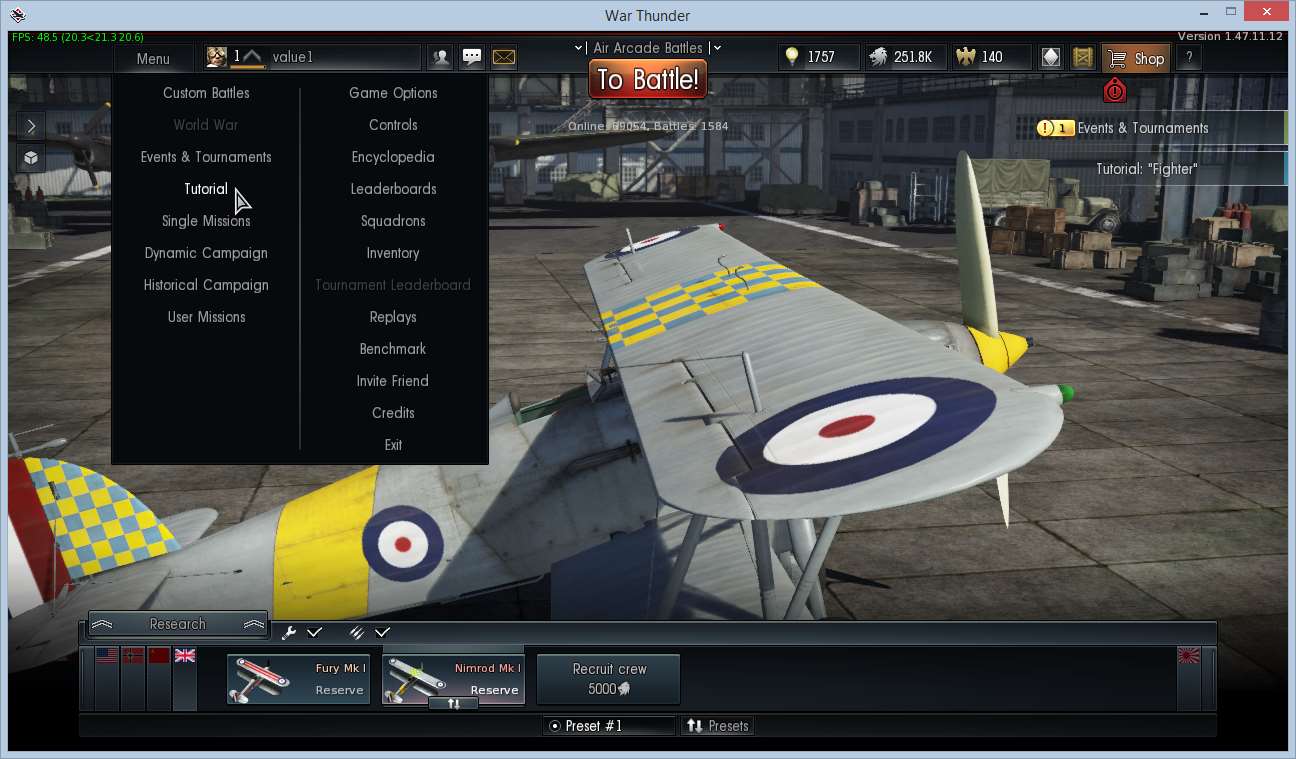
Task: Expand the Research panel
Action: 178,624
